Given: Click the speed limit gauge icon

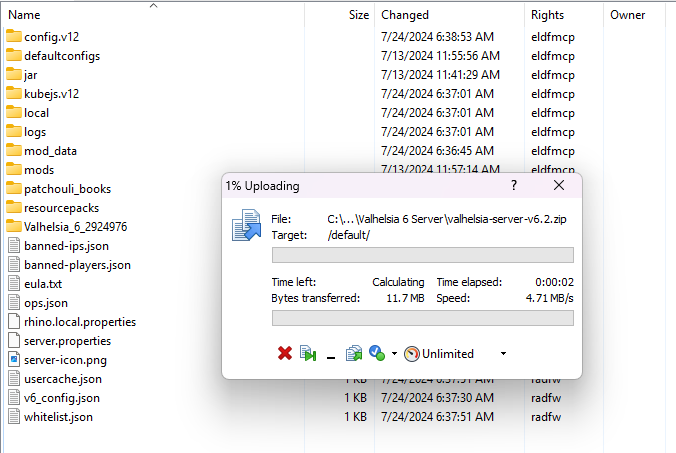Looking at the screenshot, I should coord(411,354).
